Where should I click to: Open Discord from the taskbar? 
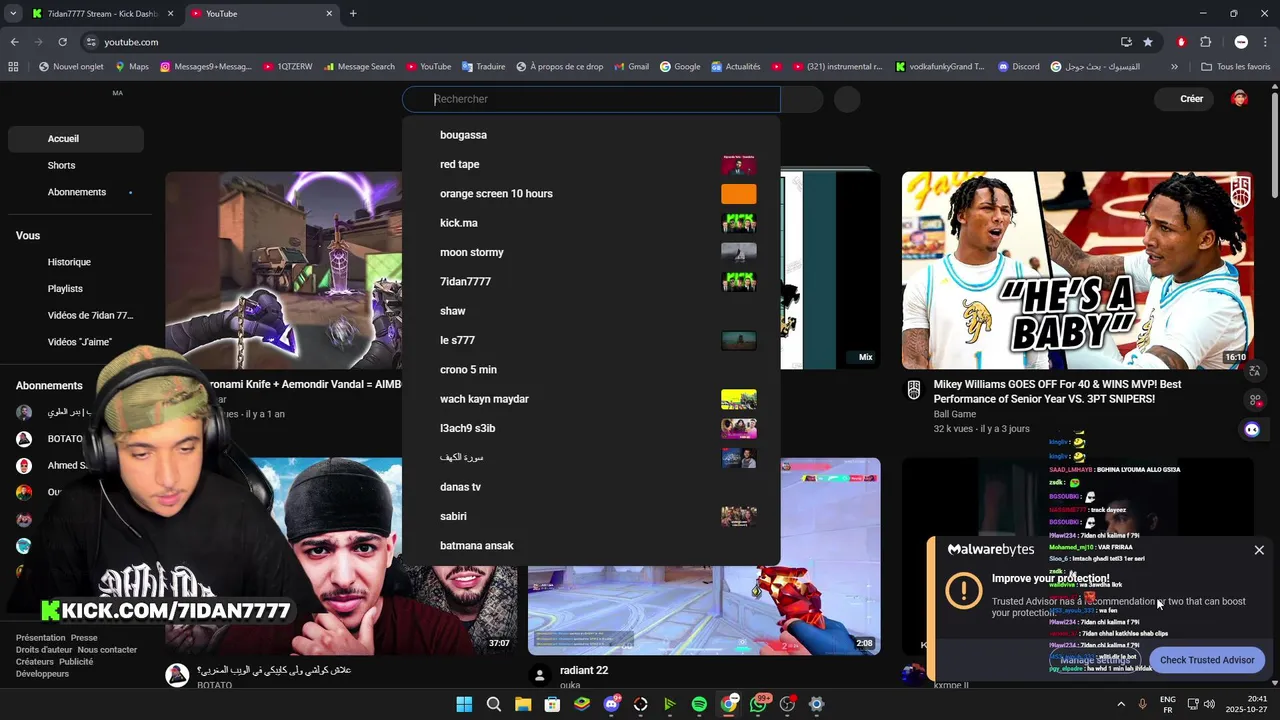(611, 704)
